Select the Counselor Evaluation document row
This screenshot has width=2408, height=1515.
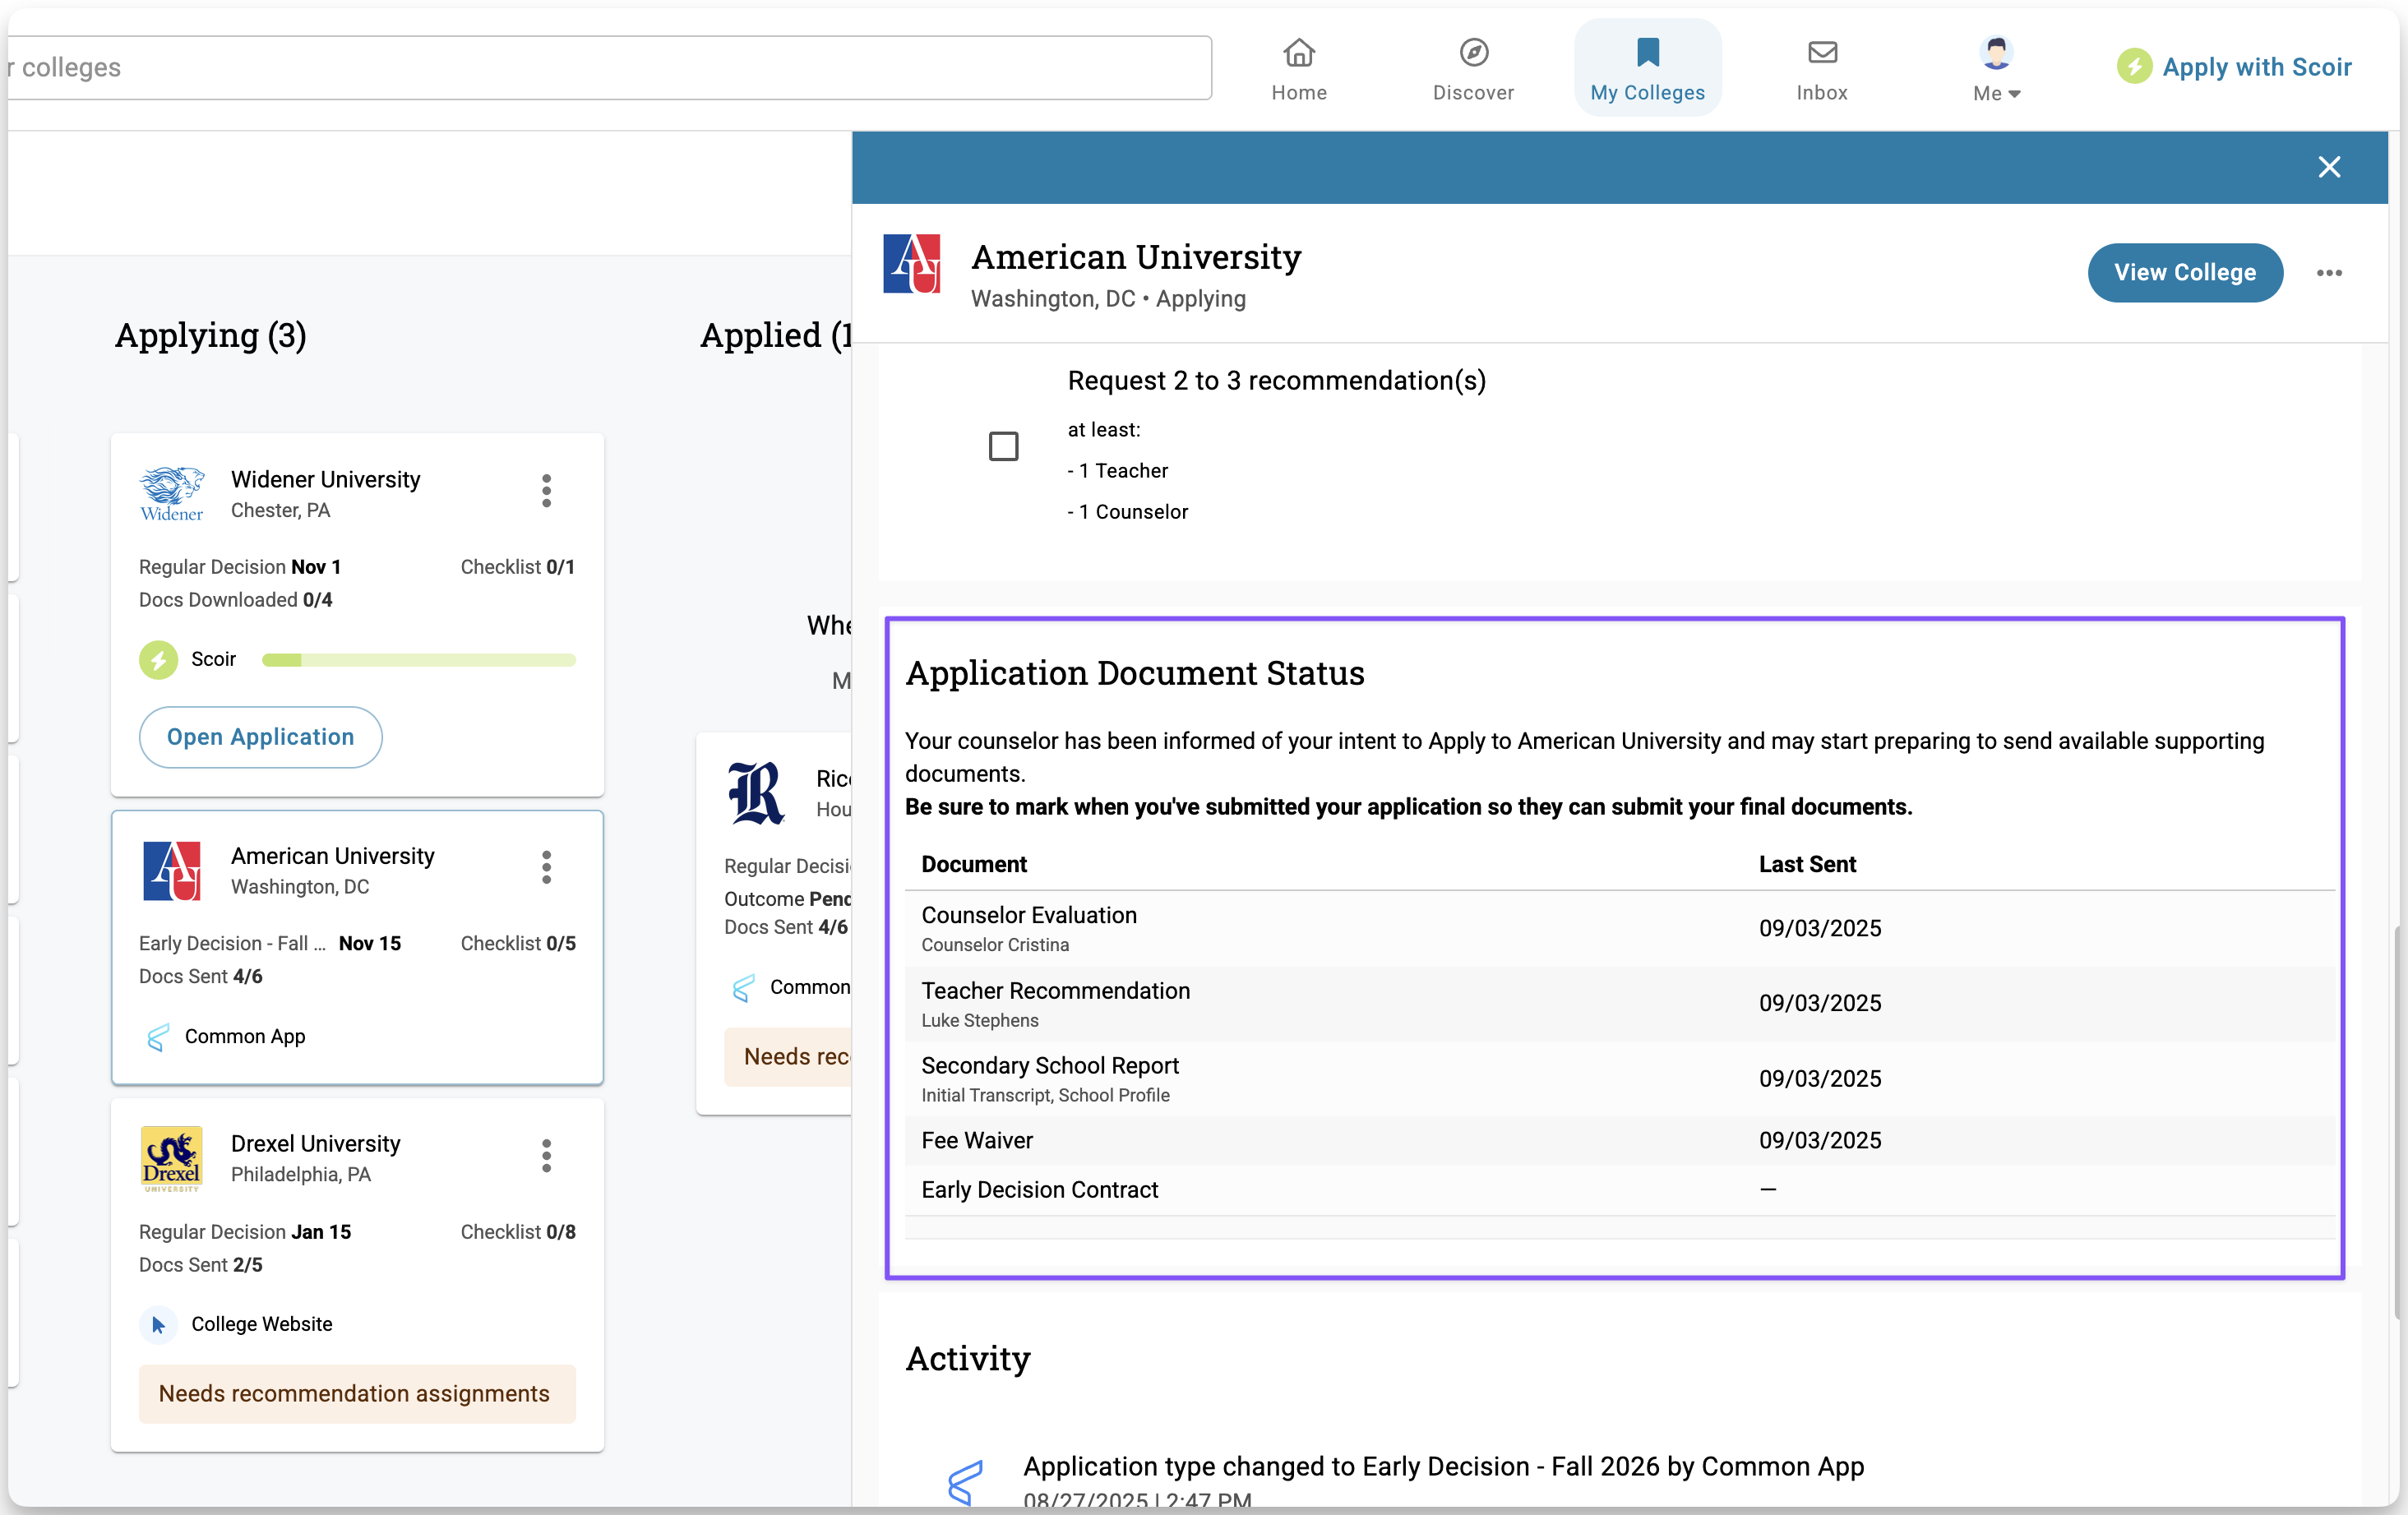1619,928
